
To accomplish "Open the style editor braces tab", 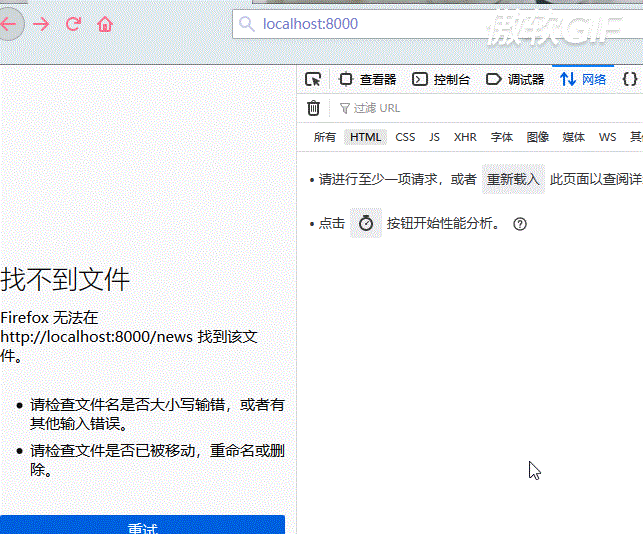I will (630, 79).
